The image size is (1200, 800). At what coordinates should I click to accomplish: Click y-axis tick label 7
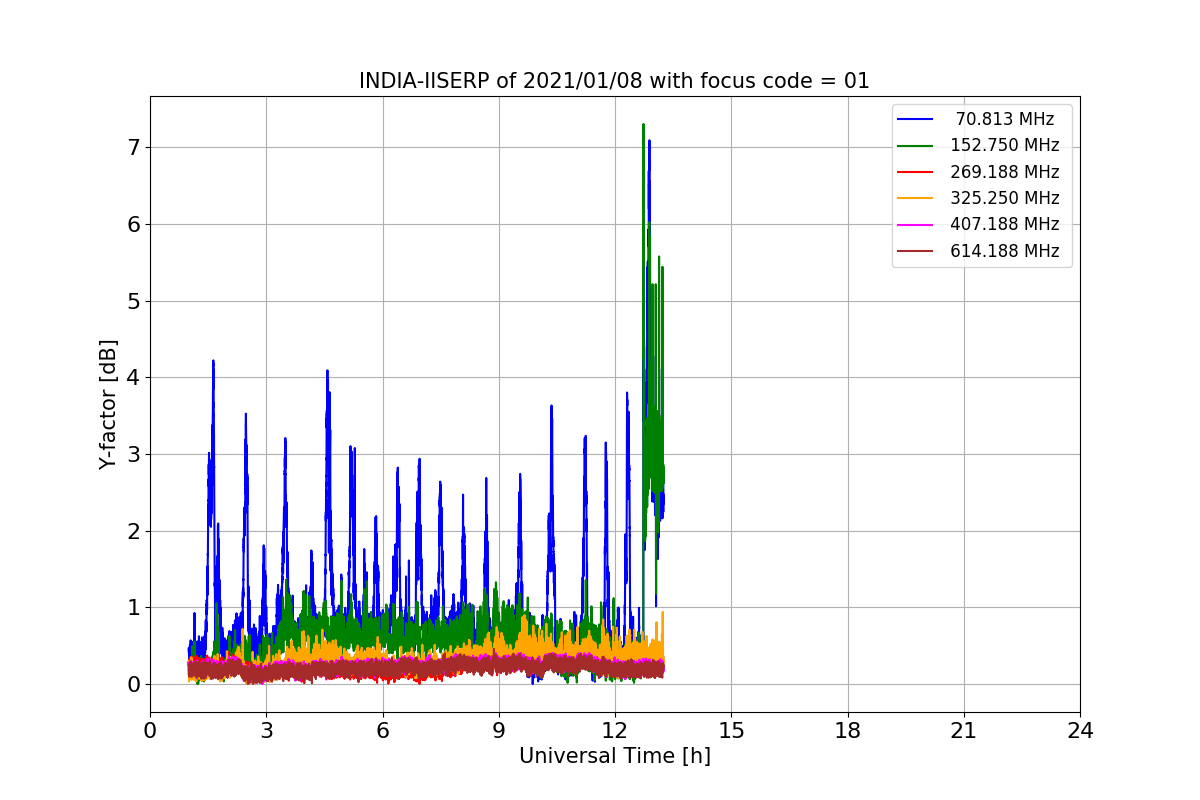(132, 148)
